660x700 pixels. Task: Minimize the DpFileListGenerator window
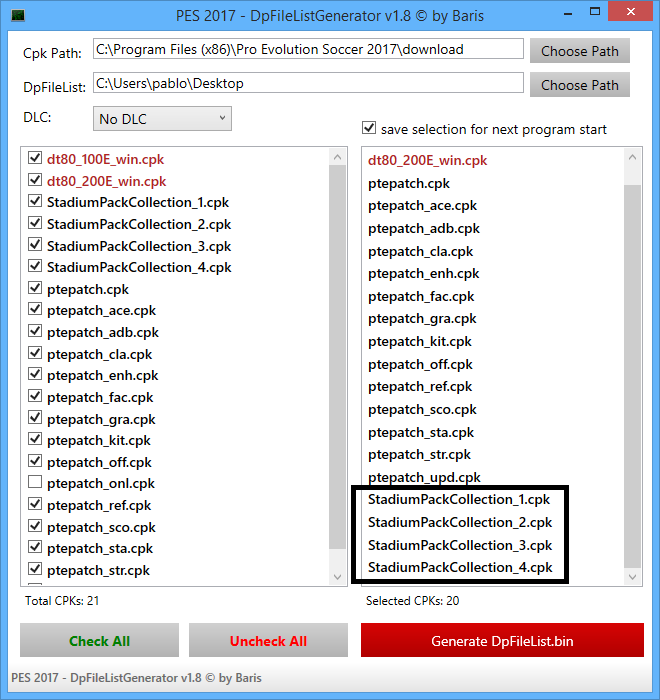click(x=568, y=14)
